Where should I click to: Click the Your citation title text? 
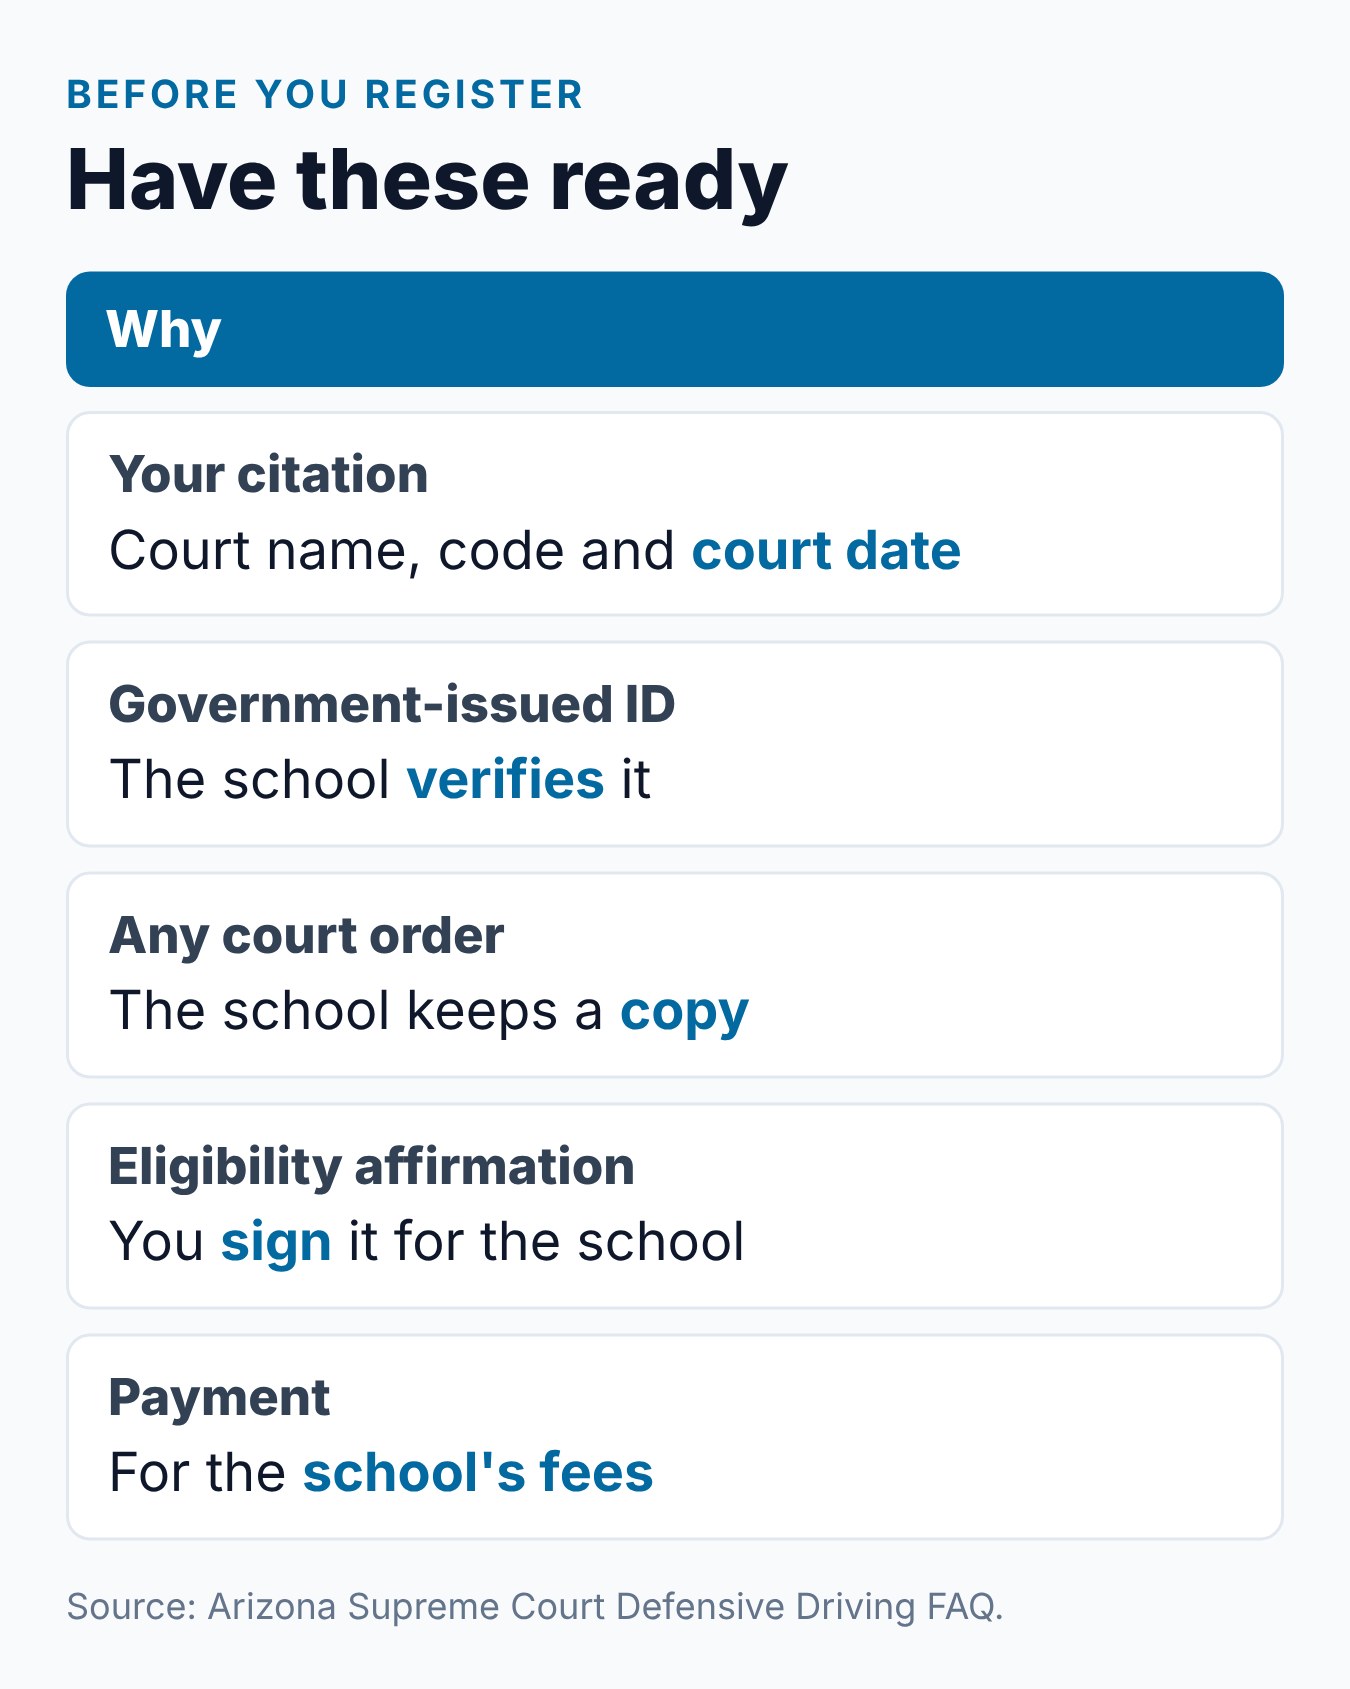click(x=268, y=474)
